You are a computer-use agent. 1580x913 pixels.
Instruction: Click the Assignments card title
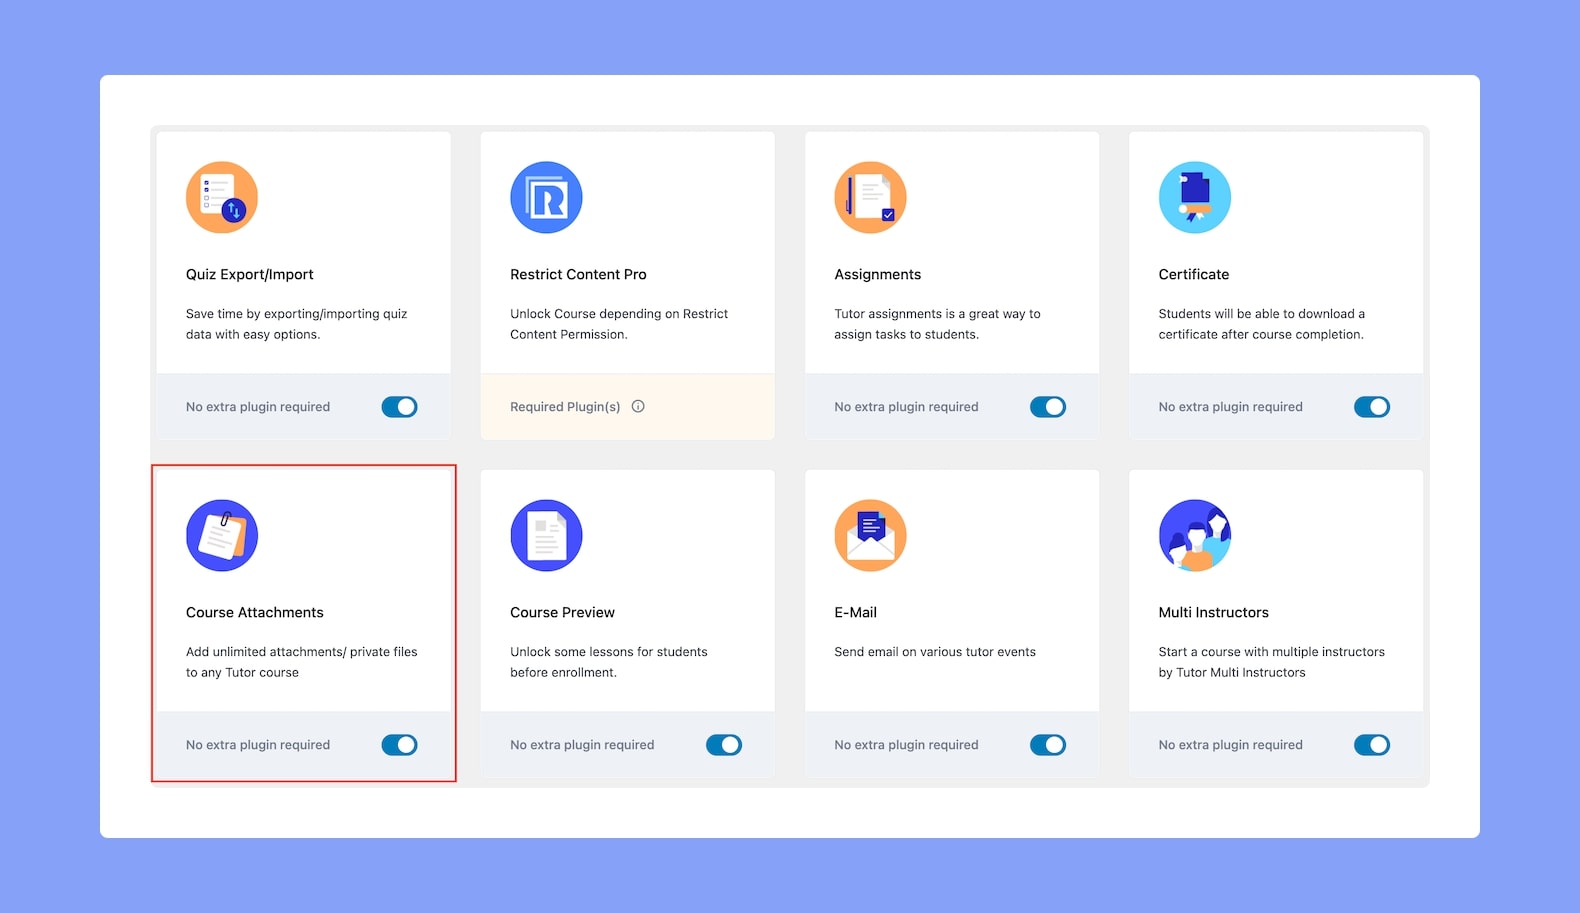click(878, 274)
